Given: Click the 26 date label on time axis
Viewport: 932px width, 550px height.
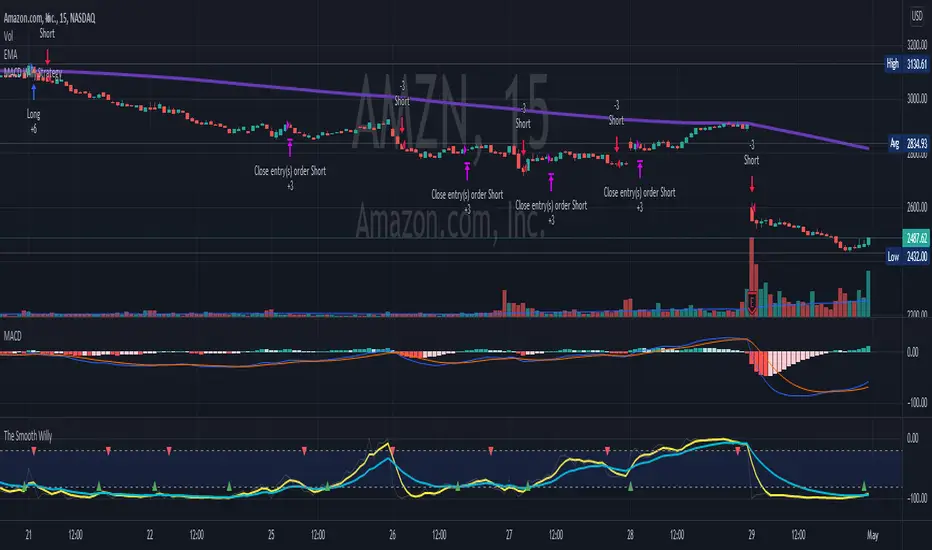Looking at the screenshot, I should coord(392,535).
